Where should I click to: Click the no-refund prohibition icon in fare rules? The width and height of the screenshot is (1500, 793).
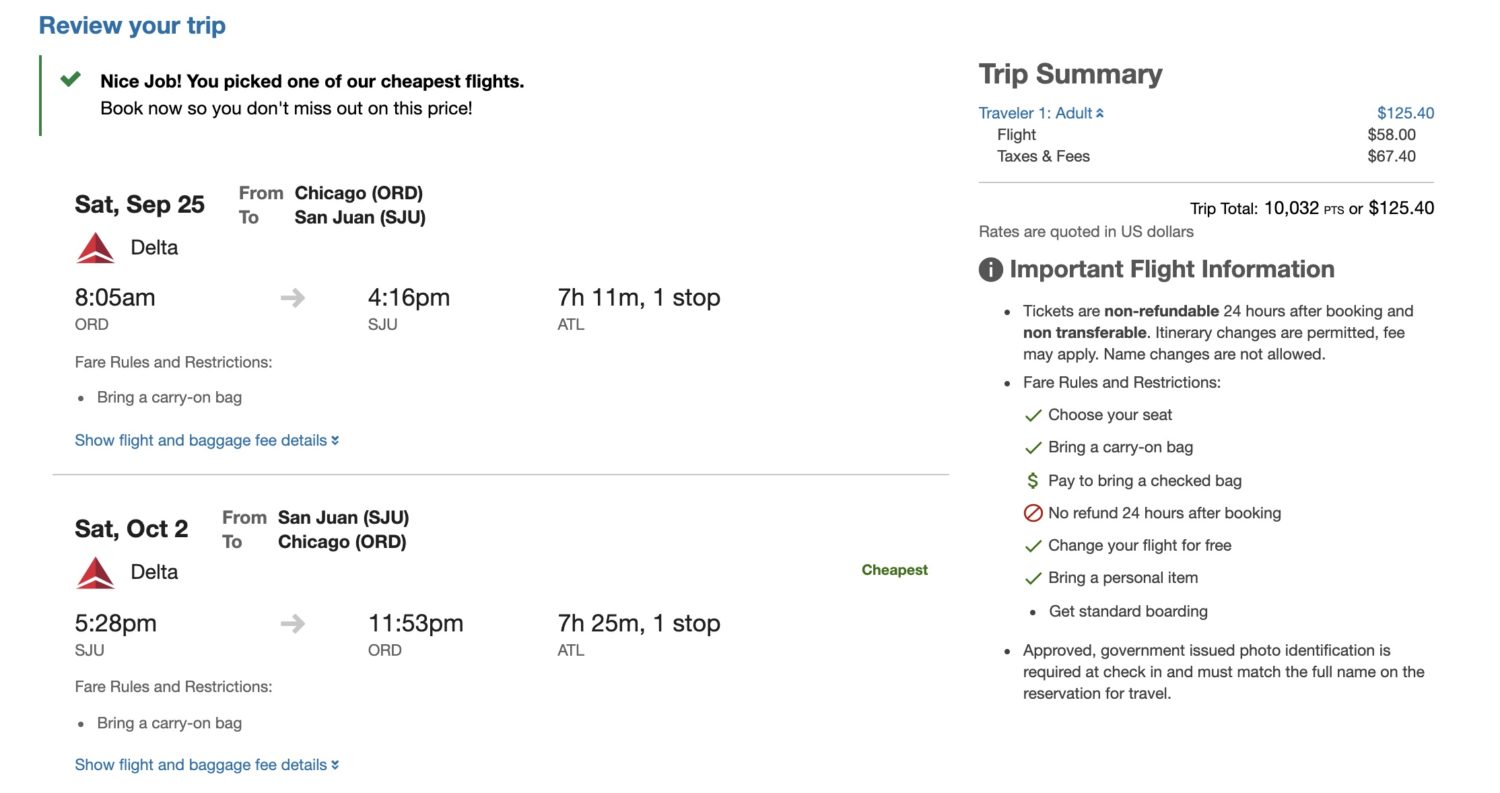point(1035,513)
